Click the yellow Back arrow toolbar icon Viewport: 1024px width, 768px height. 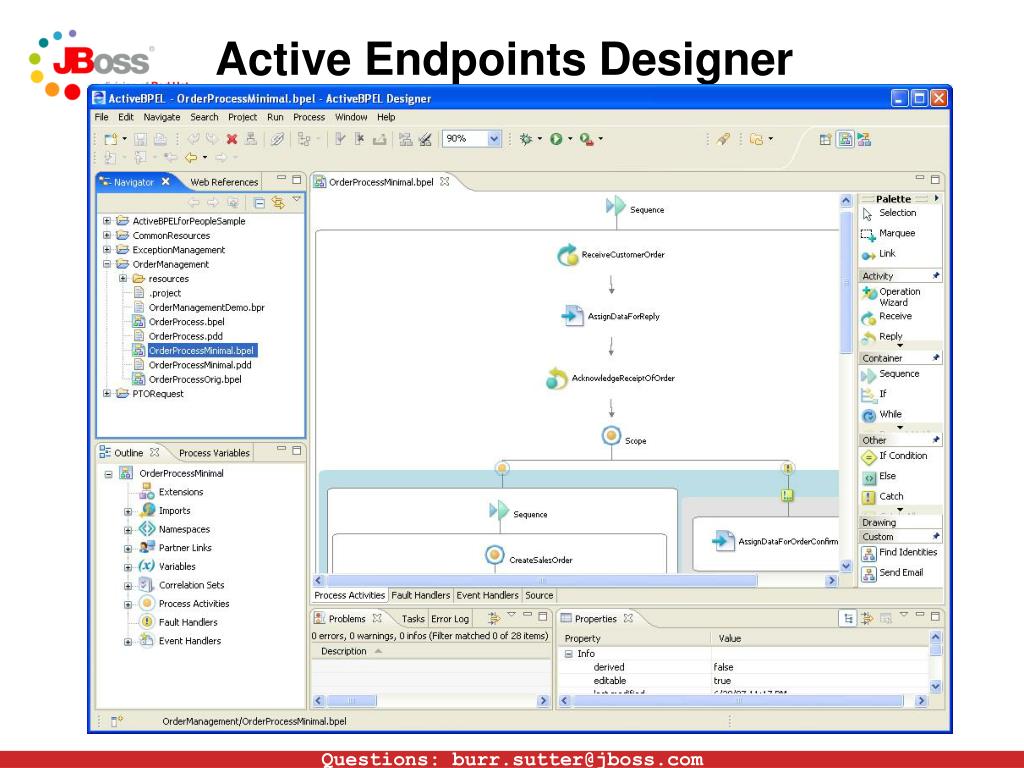point(191,157)
